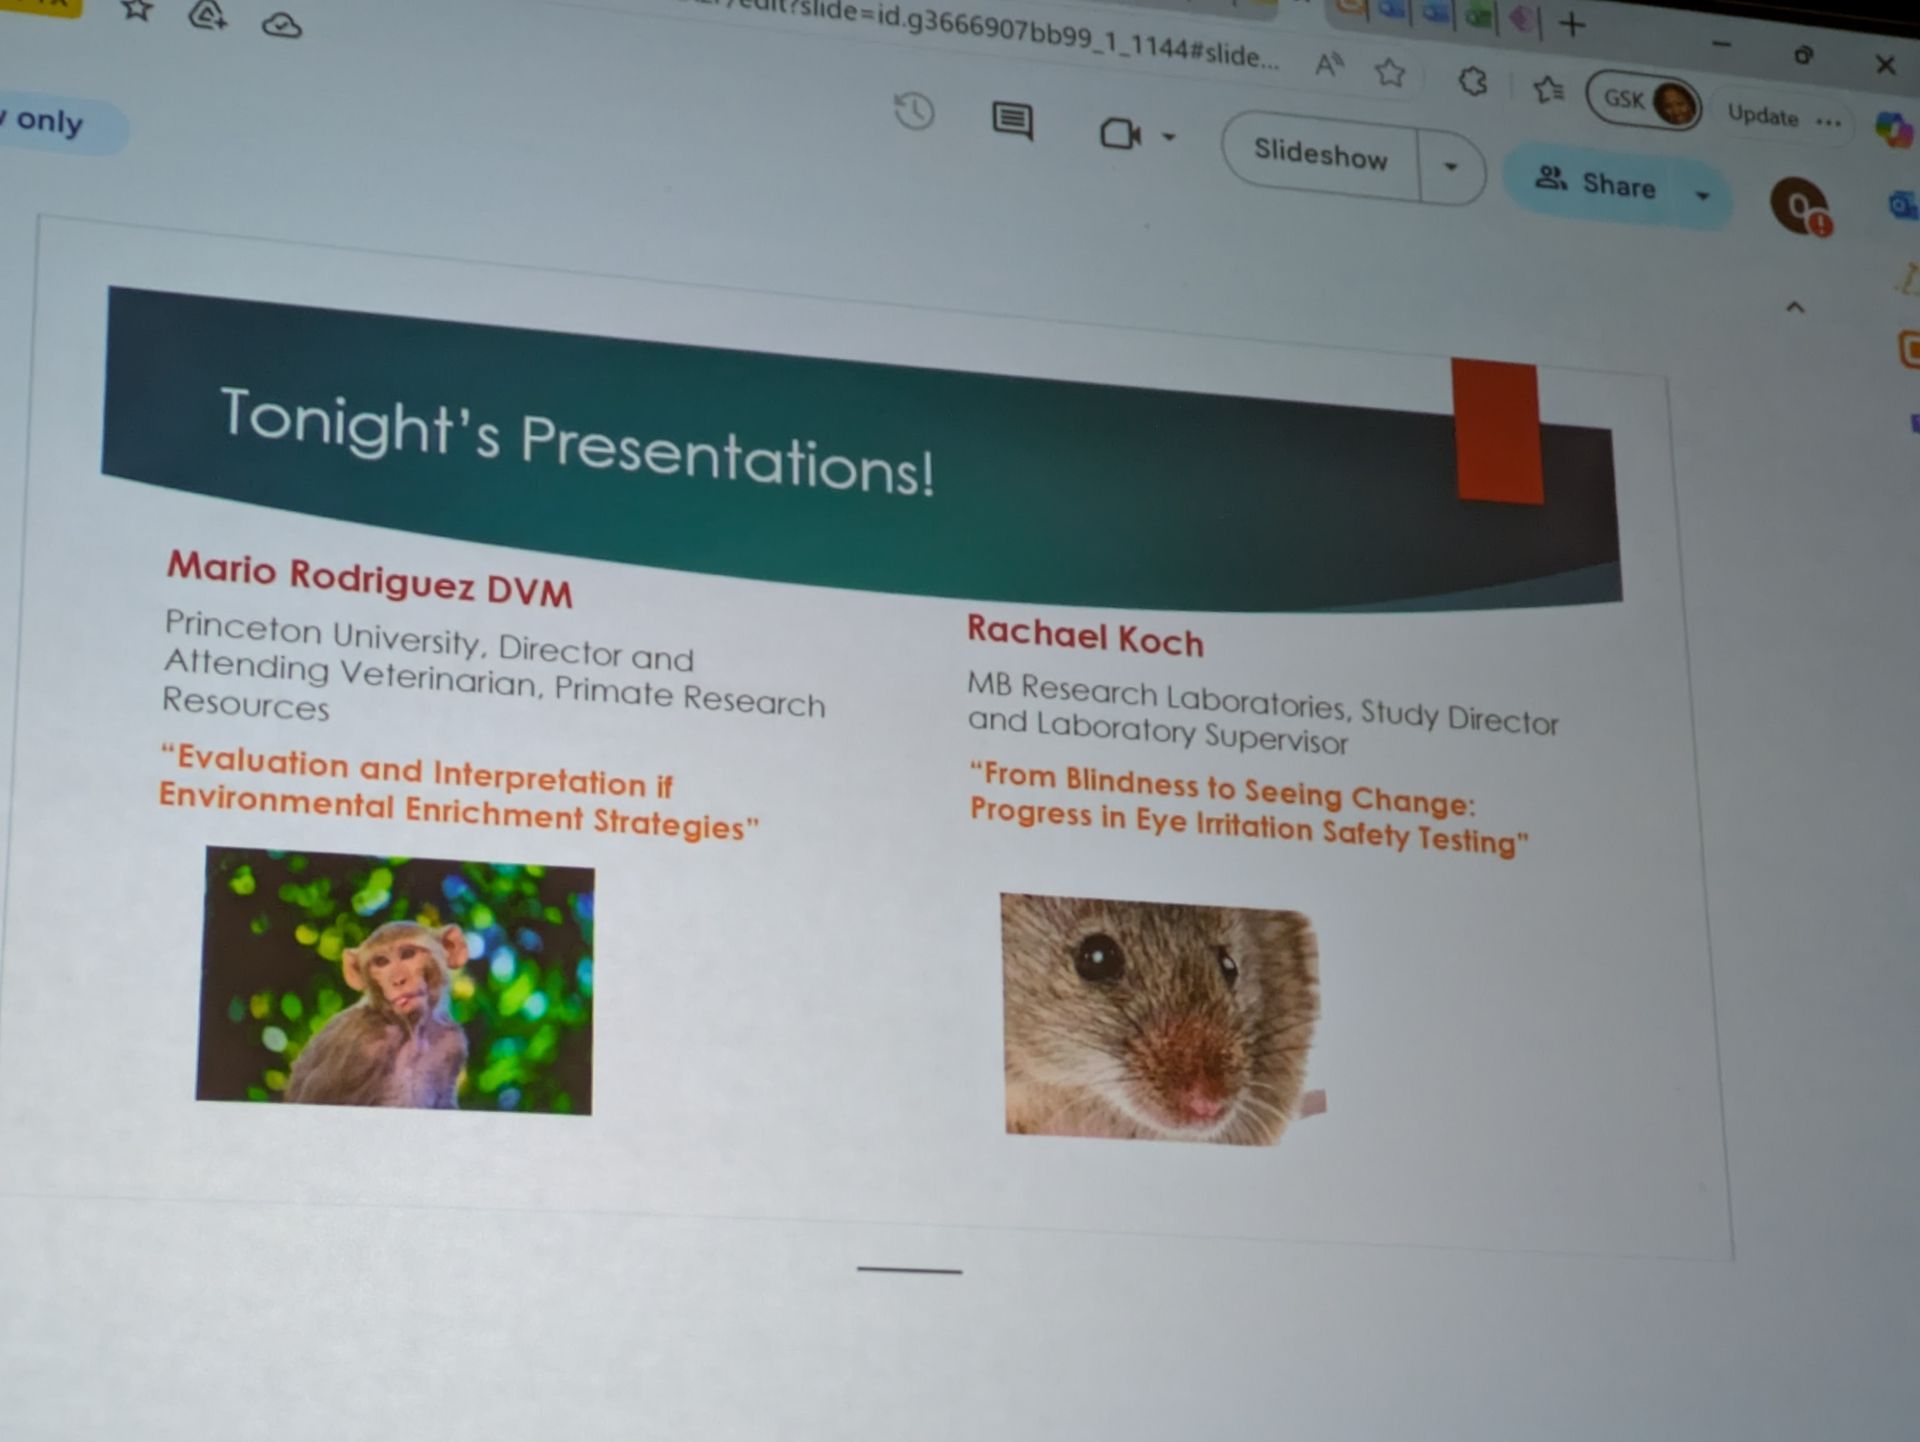This screenshot has width=1920, height=1442.
Task: Open Outlook icon in browser sidebar
Action: click(1901, 205)
